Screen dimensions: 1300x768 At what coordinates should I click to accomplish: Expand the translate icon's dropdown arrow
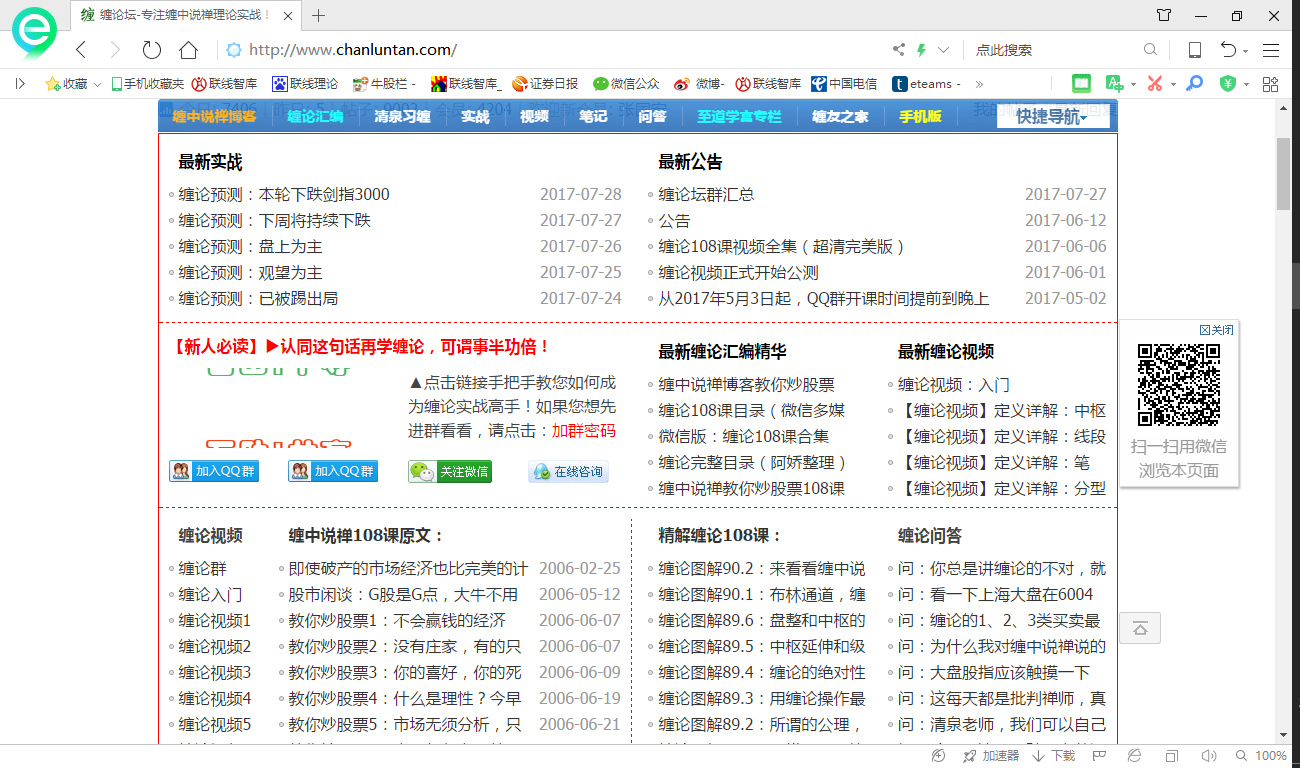pyautogui.click(x=1133, y=83)
